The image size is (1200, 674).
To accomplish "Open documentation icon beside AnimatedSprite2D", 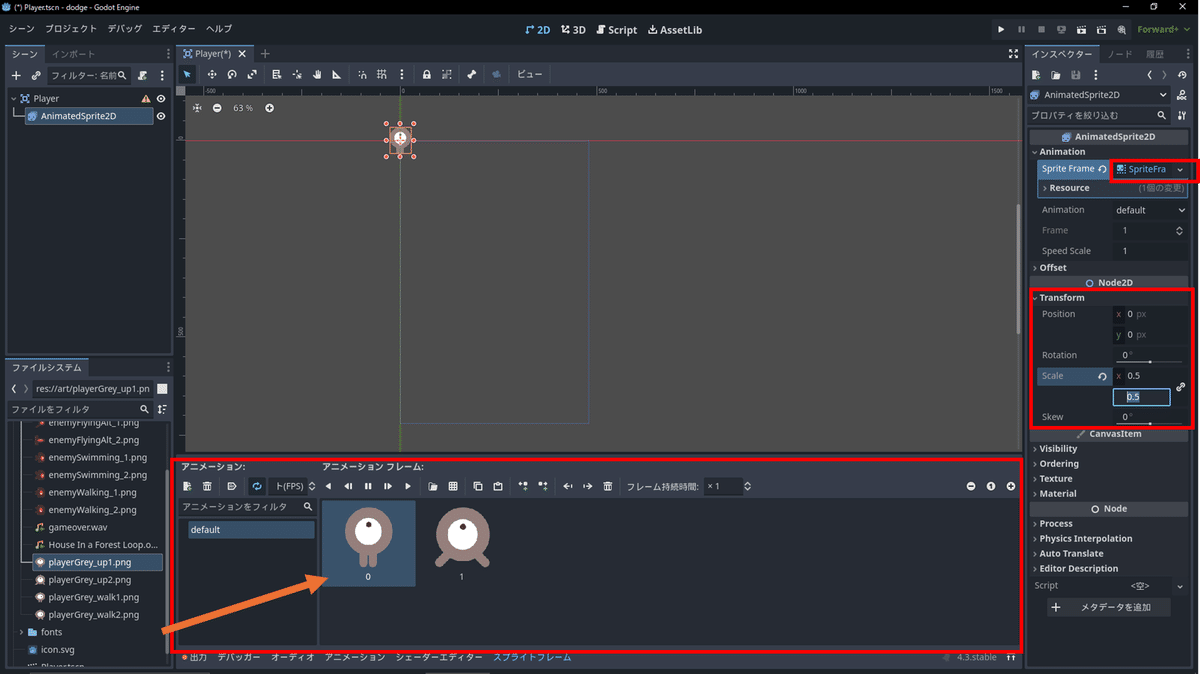I will [x=1183, y=95].
